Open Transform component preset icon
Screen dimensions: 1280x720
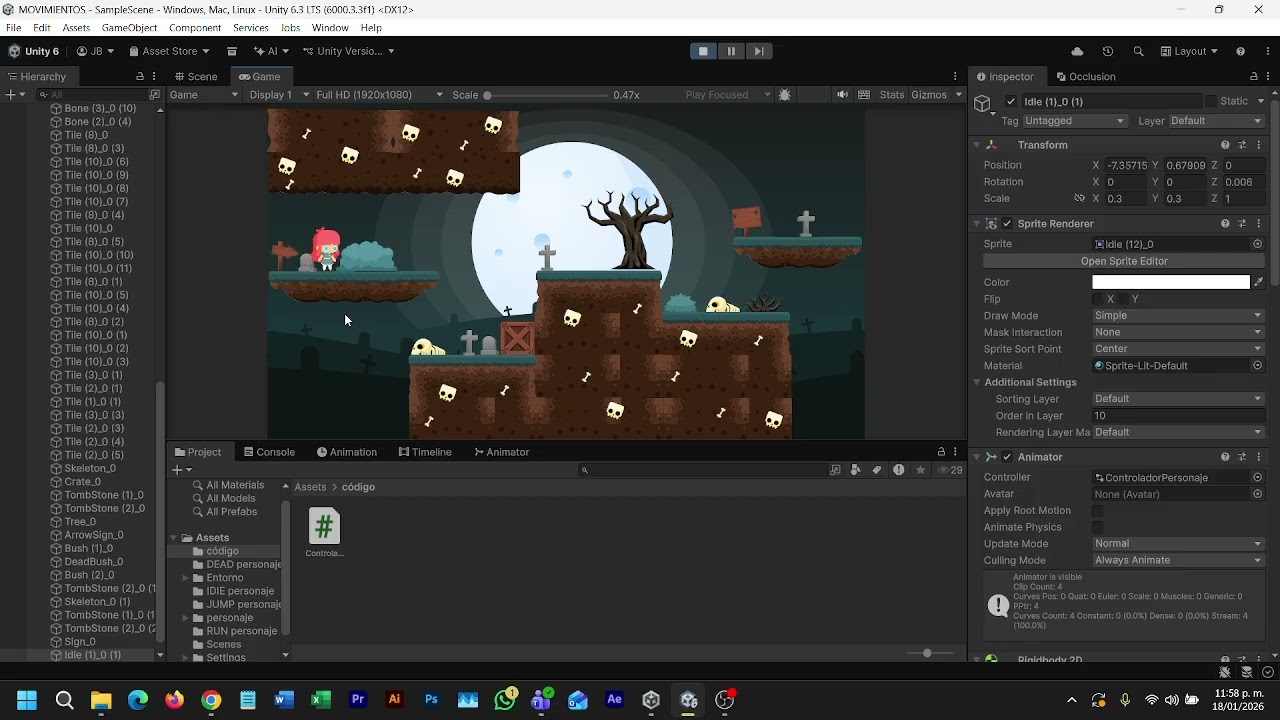[x=1242, y=145]
